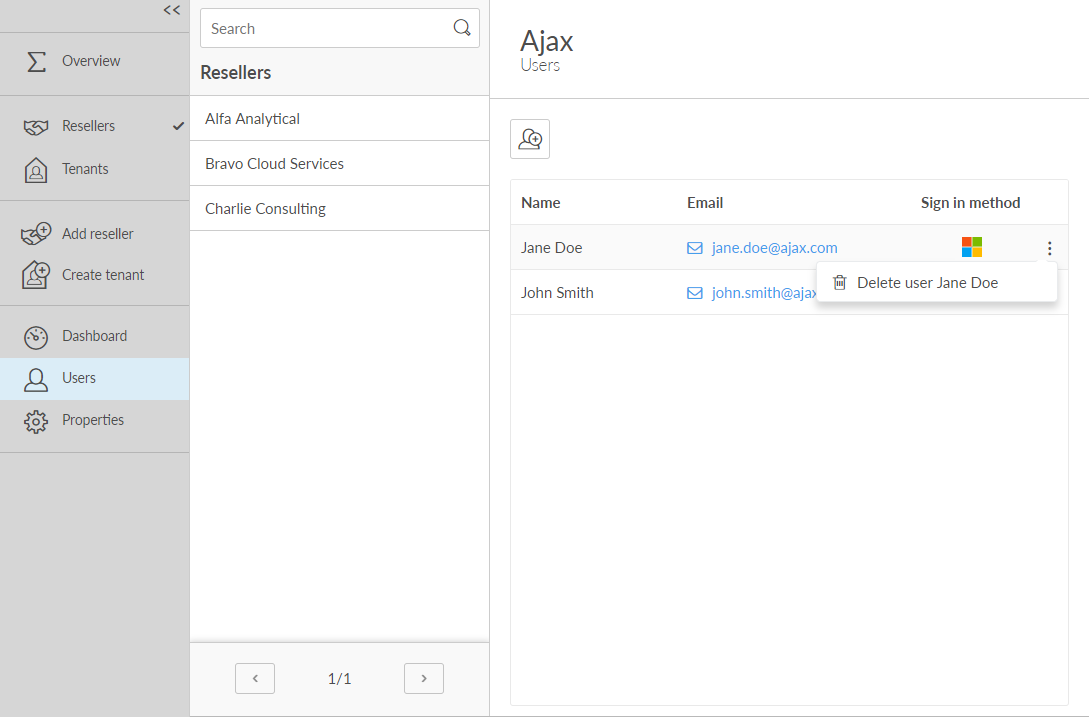Open jane.doe@ajax.com email link
Image resolution: width=1089 pixels, height=717 pixels.
pos(774,248)
